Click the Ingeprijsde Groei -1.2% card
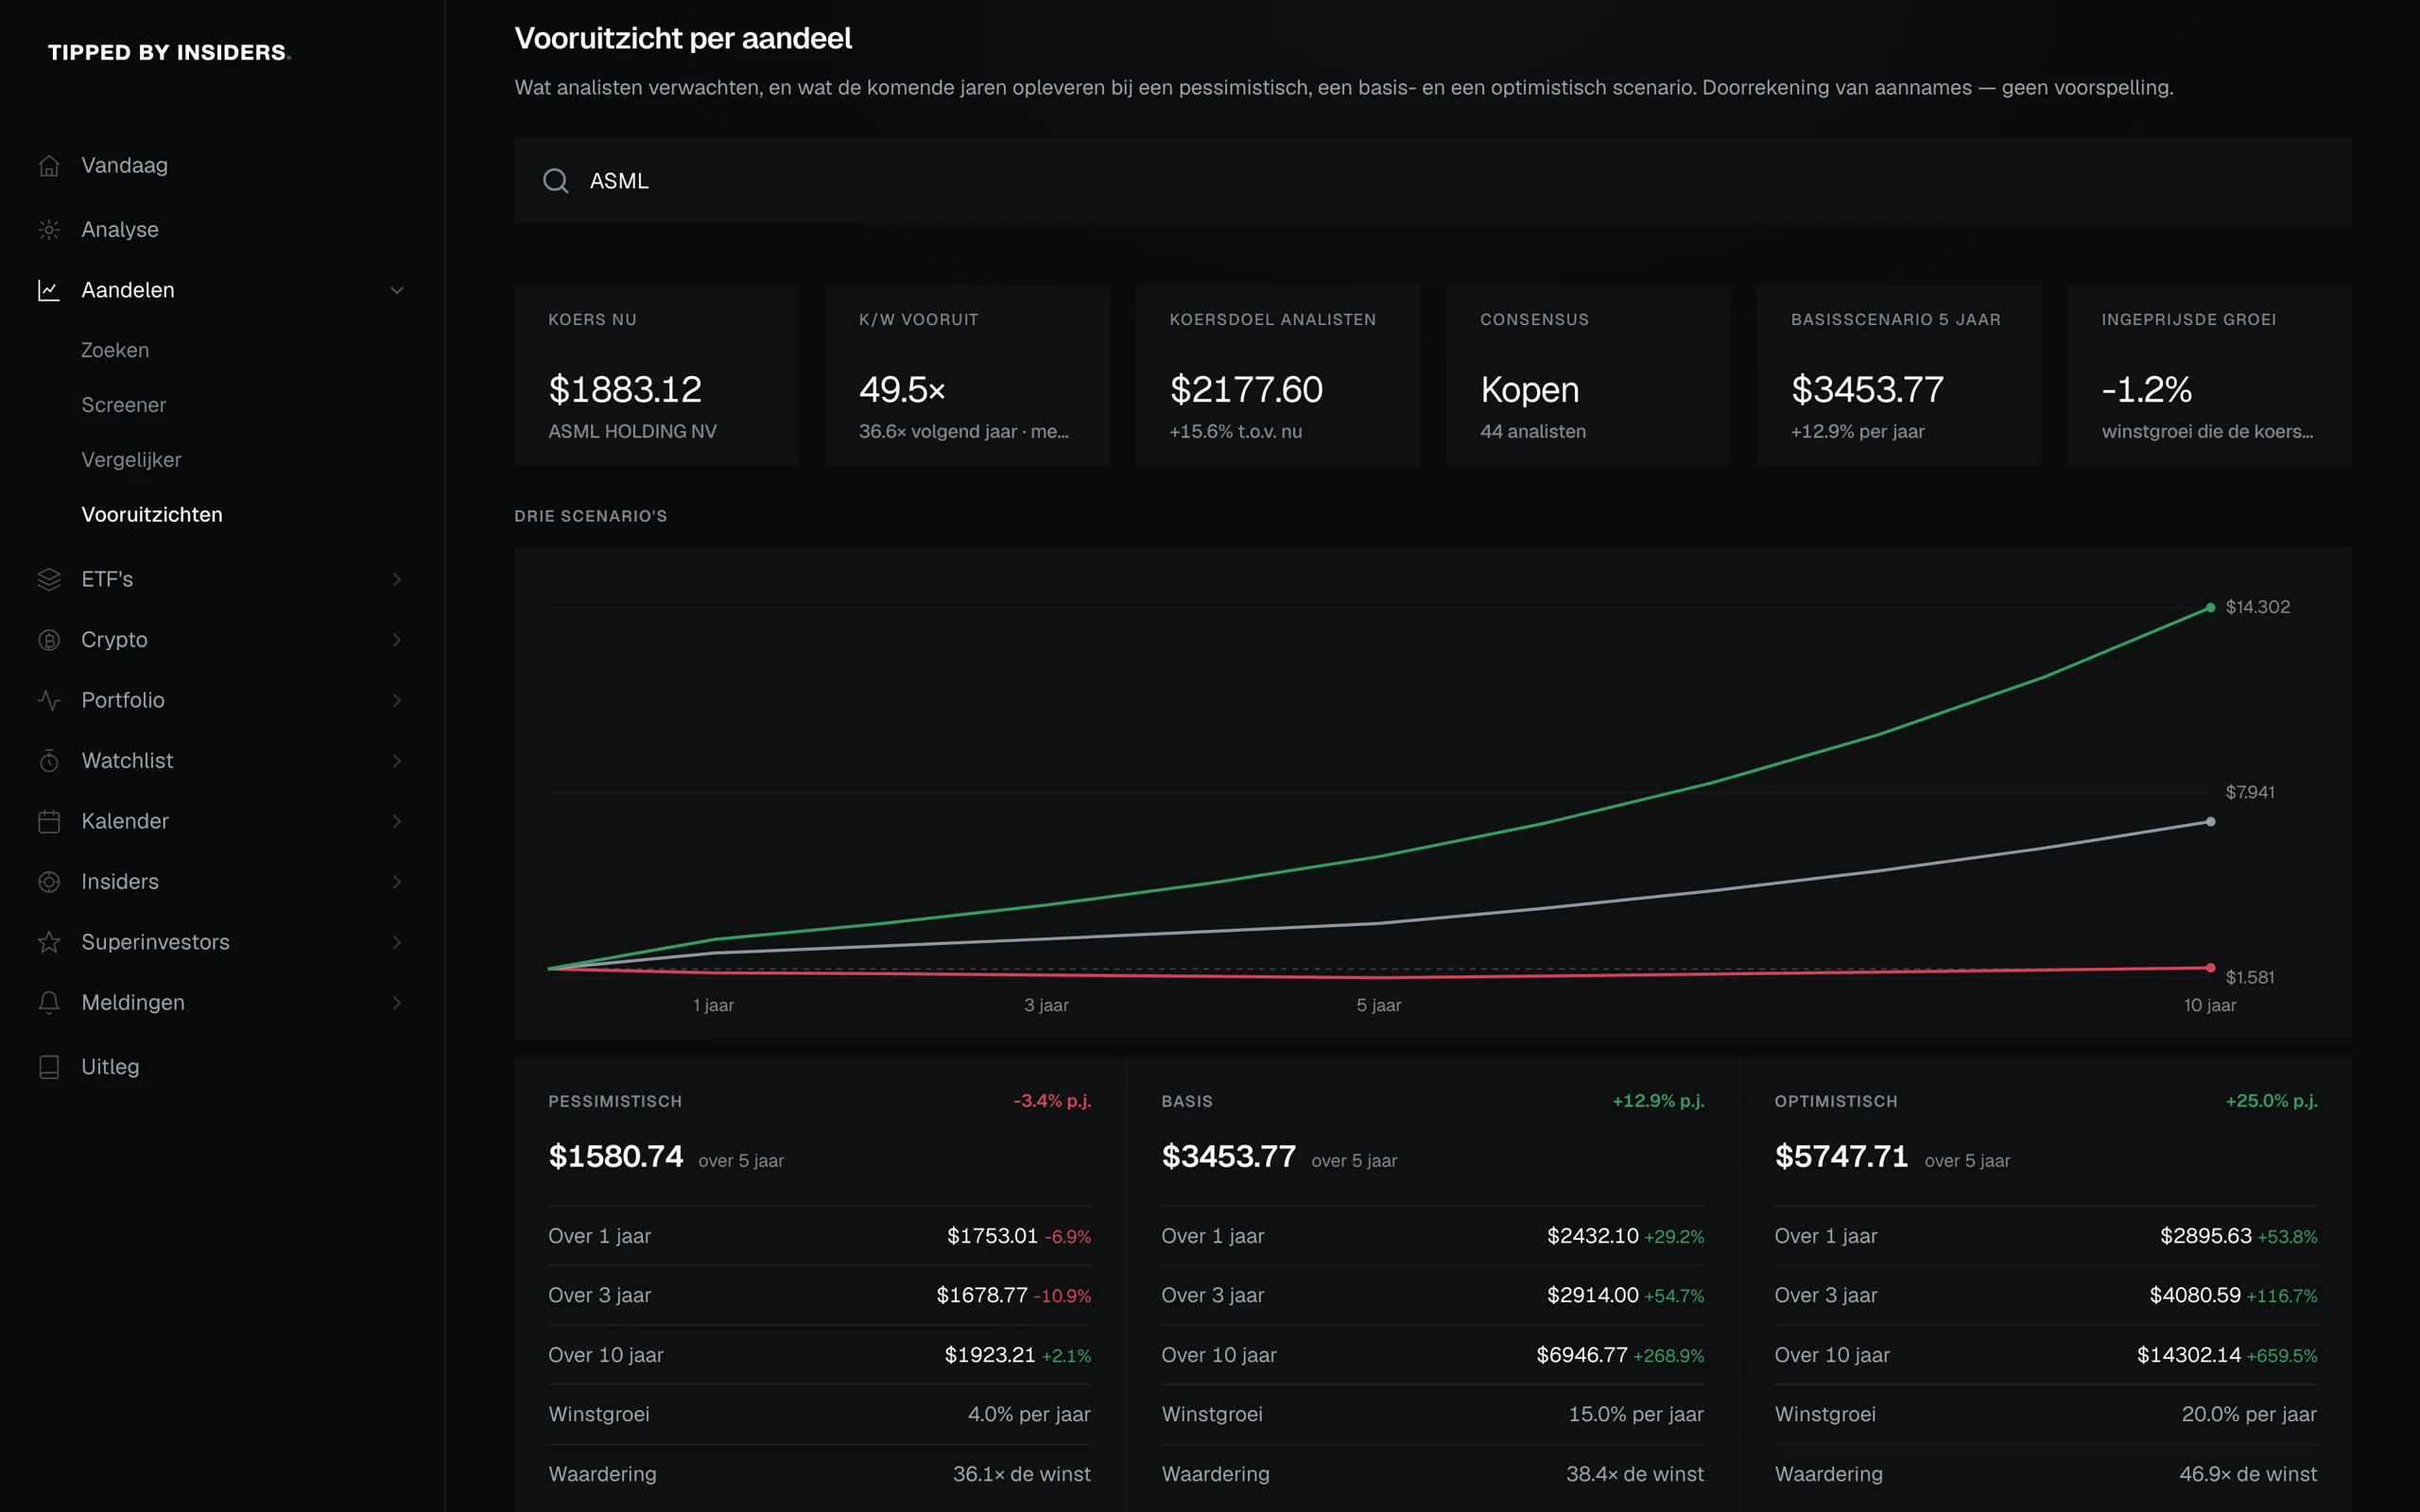This screenshot has height=1512, width=2420. point(2209,376)
